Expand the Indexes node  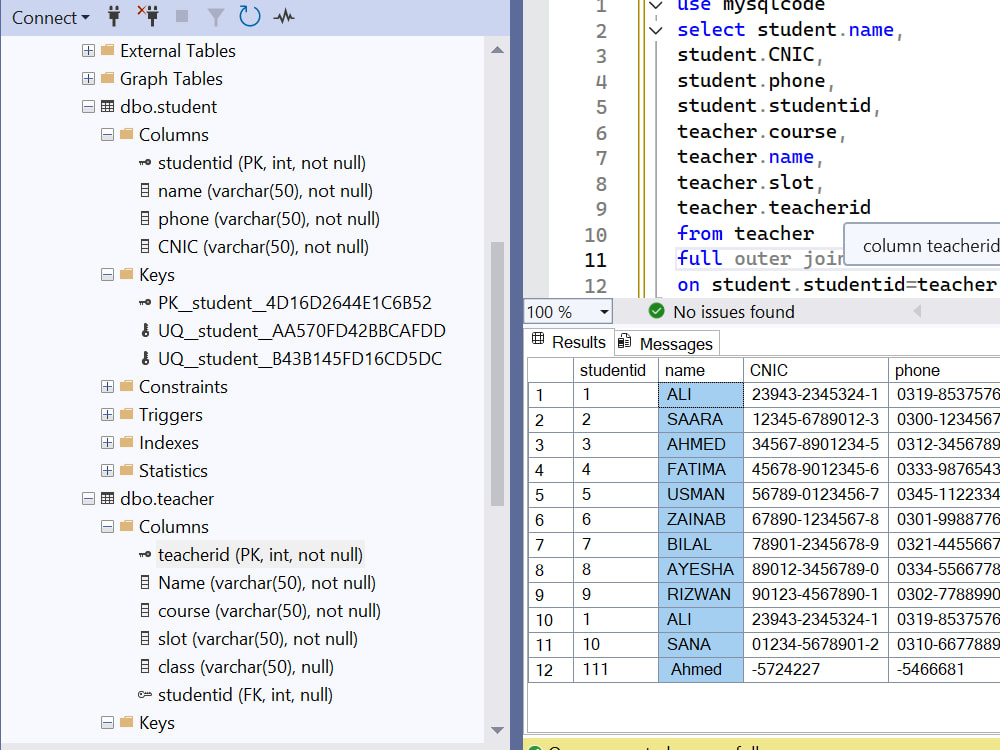[108, 443]
